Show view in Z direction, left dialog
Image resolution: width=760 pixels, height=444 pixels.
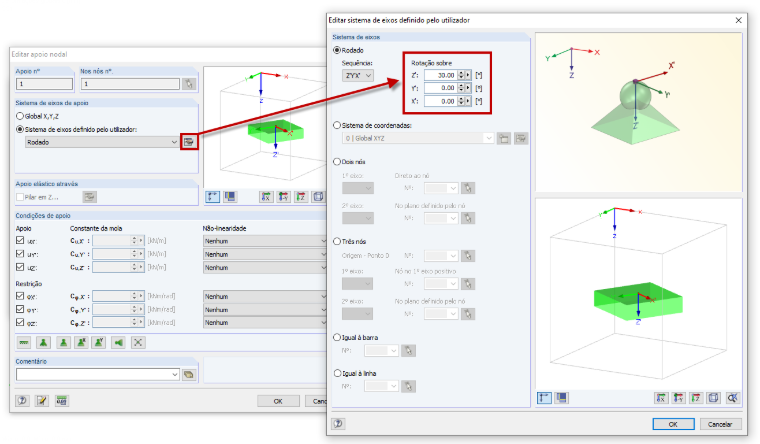(301, 197)
